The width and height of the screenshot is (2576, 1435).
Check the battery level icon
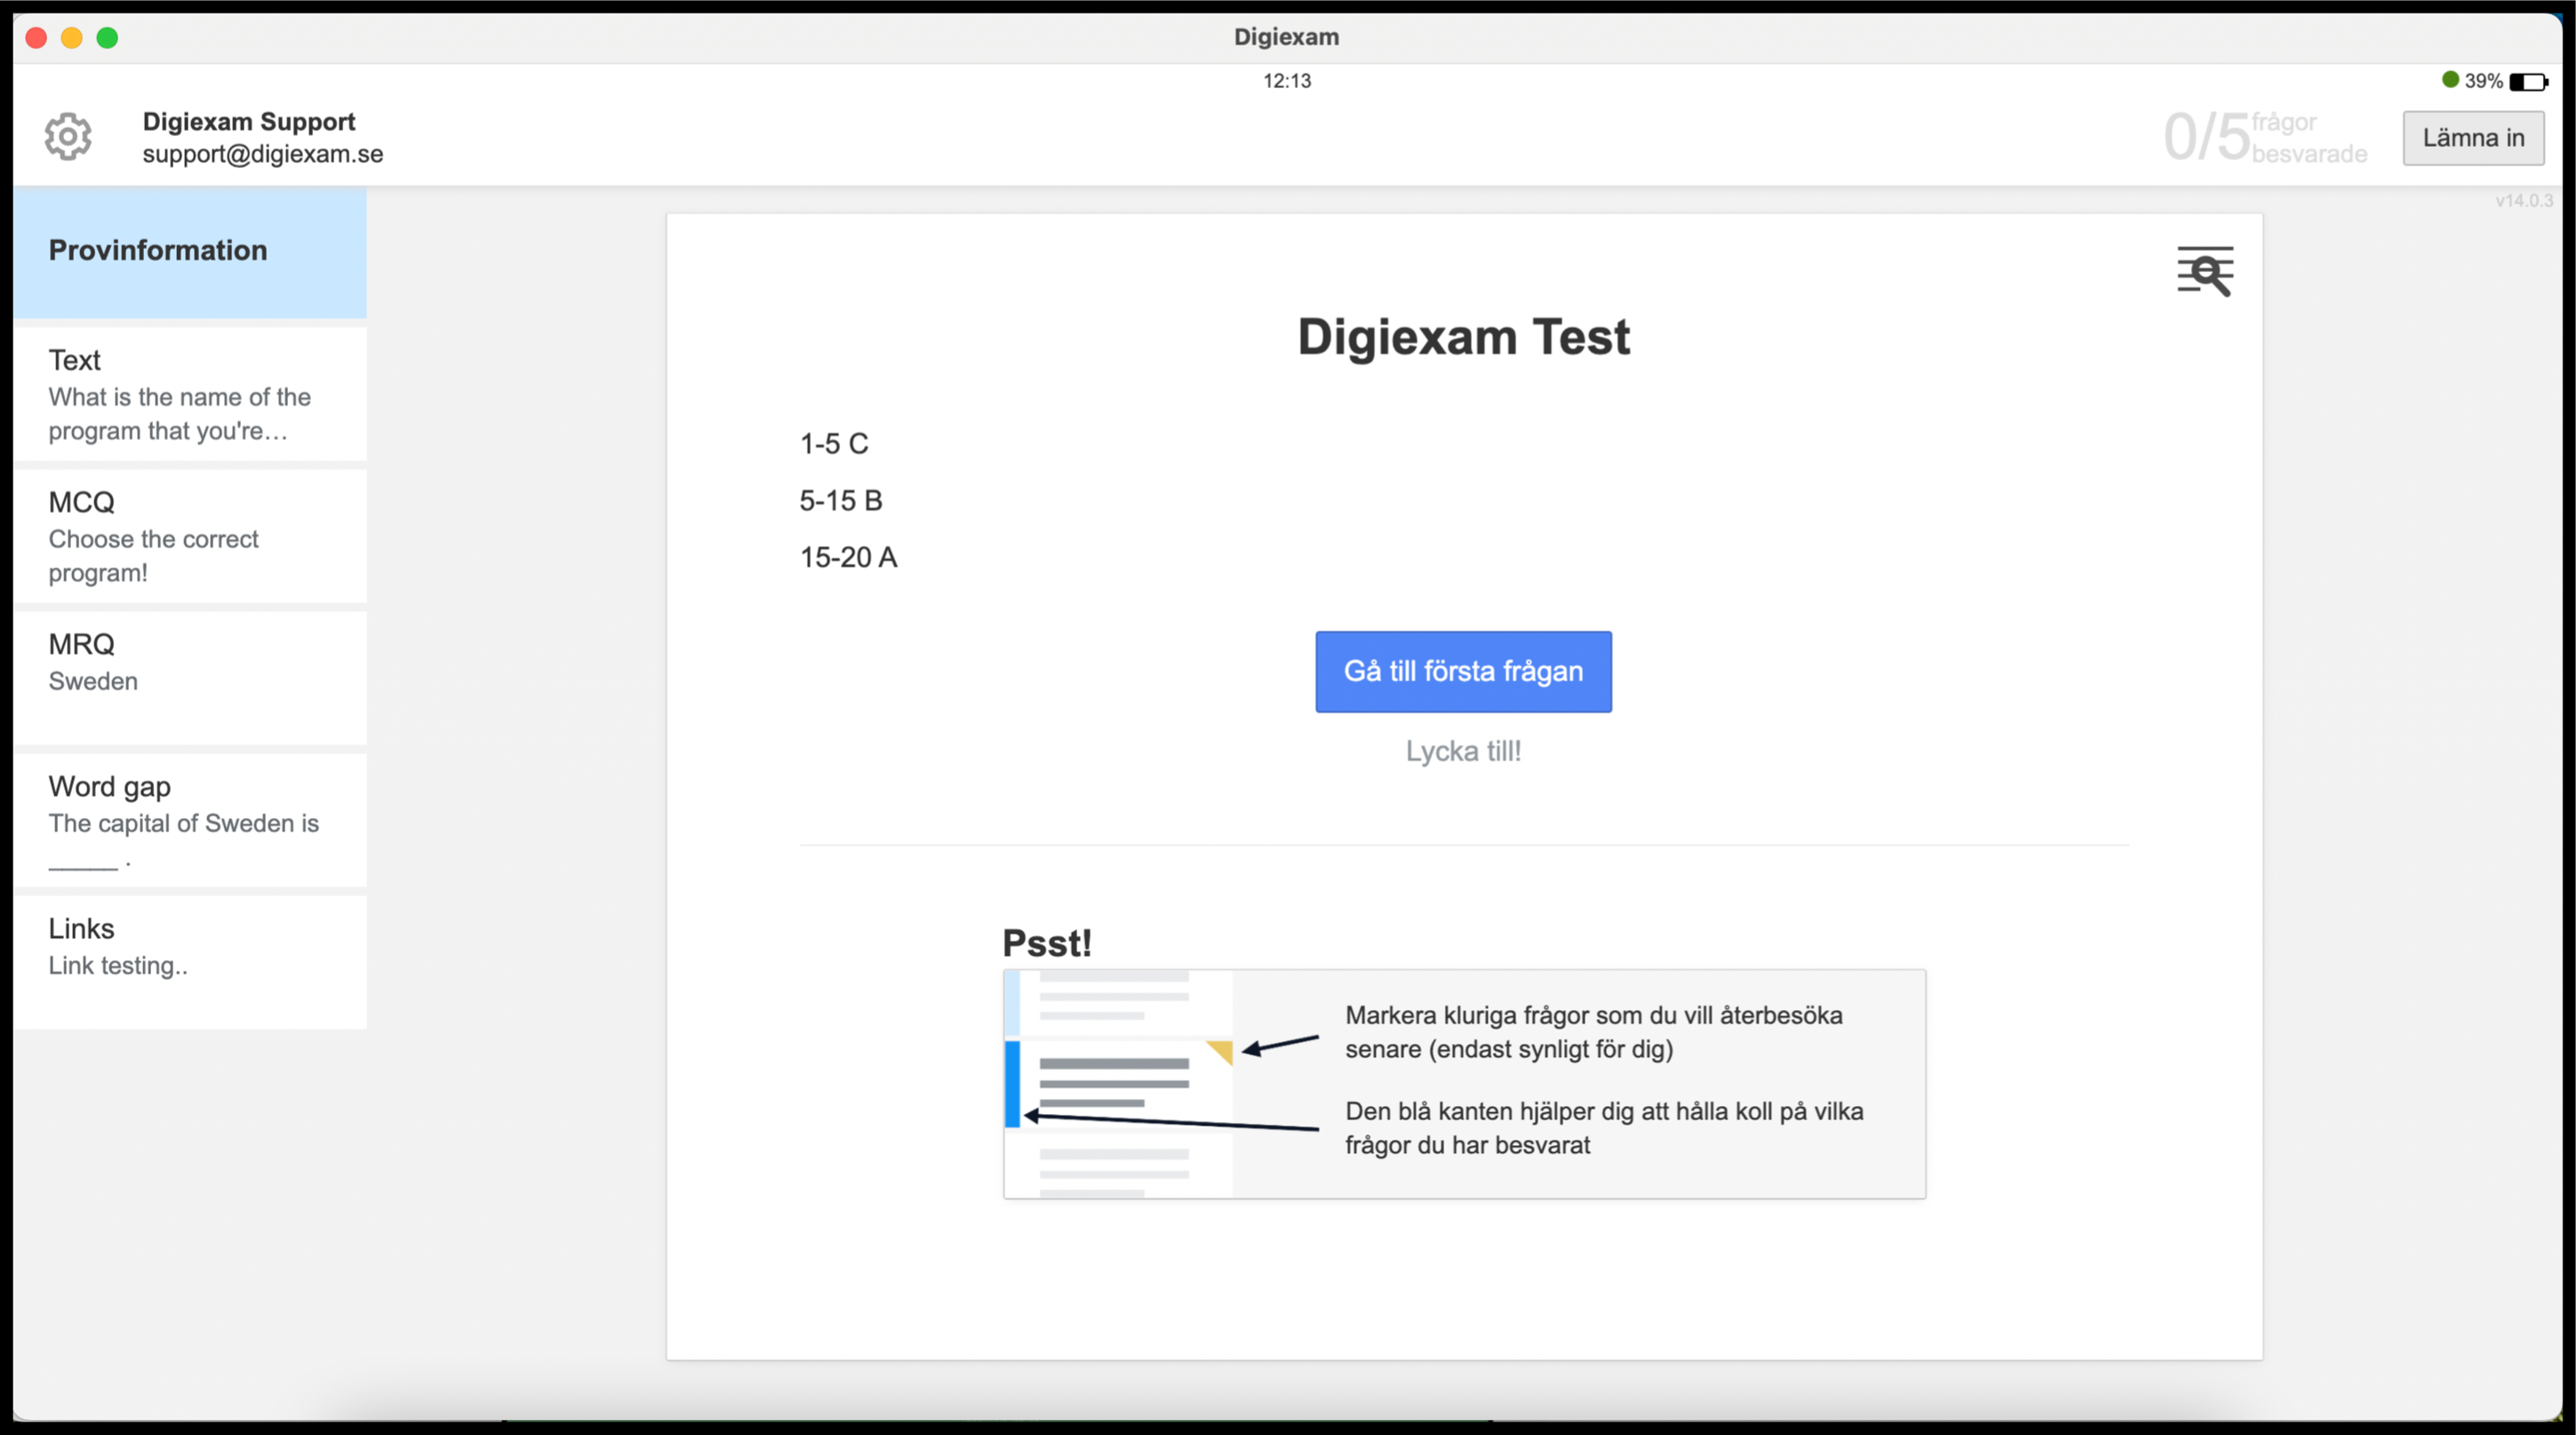pyautogui.click(x=2528, y=82)
